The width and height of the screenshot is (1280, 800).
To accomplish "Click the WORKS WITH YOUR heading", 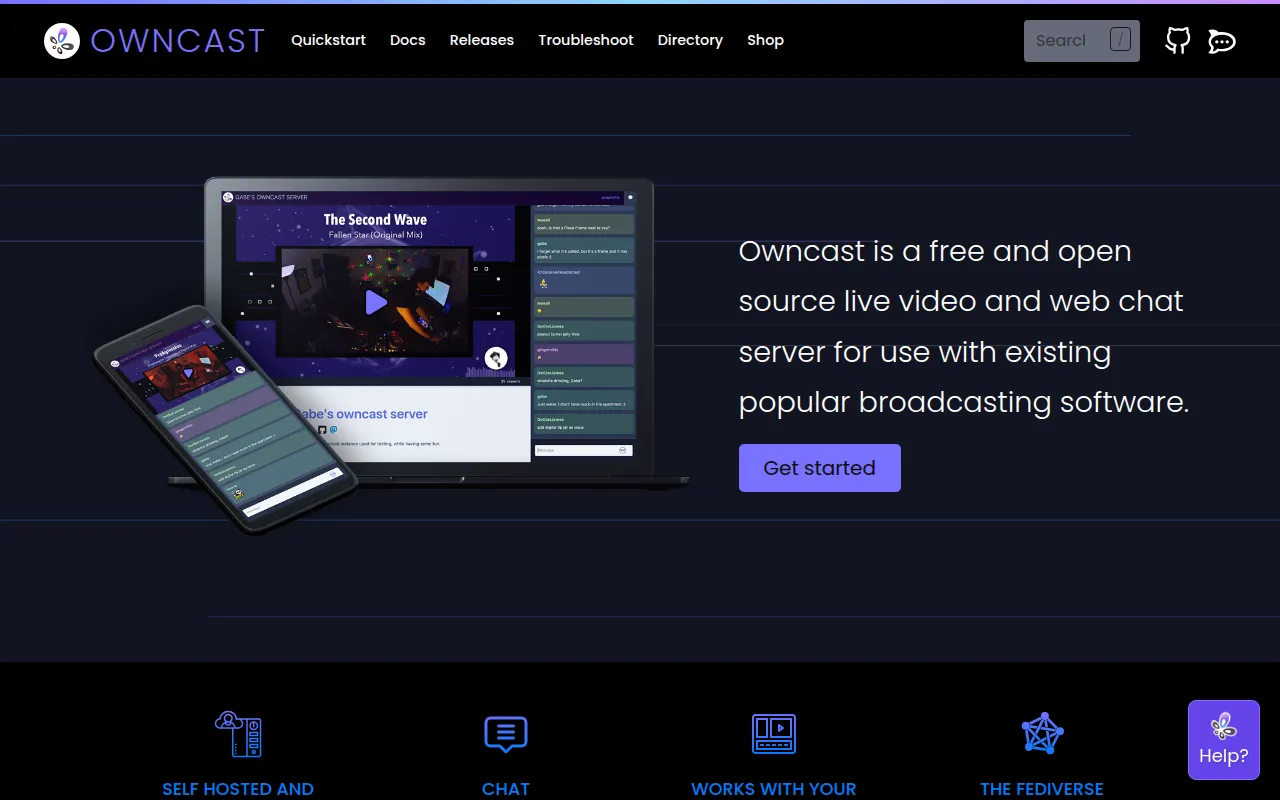I will coord(773,789).
